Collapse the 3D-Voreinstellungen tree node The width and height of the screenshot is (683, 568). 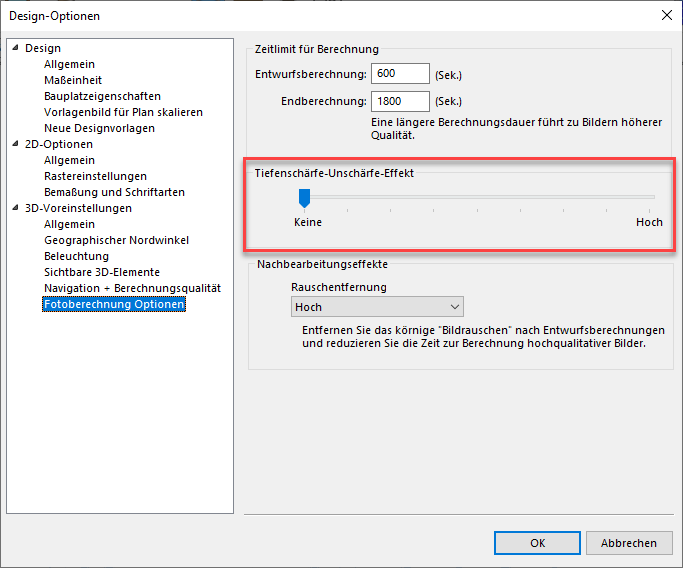[x=15, y=208]
